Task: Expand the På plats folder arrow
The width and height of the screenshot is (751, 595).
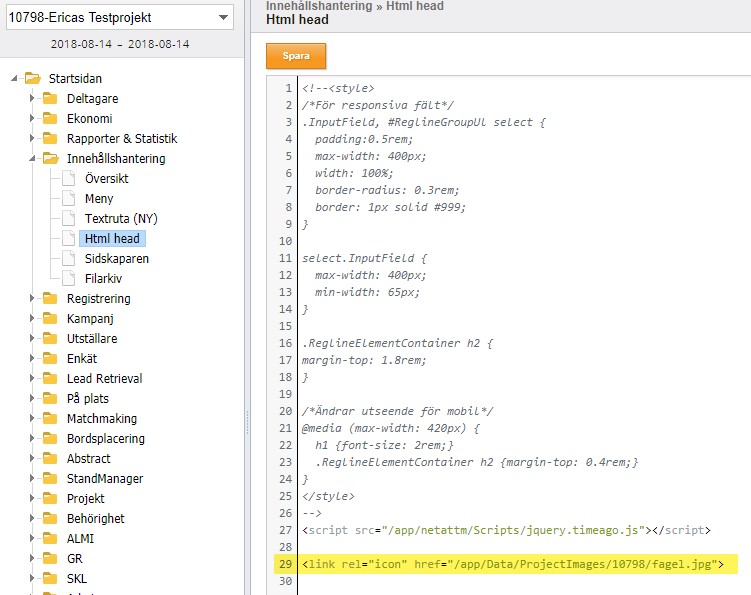Action: click(x=32, y=399)
